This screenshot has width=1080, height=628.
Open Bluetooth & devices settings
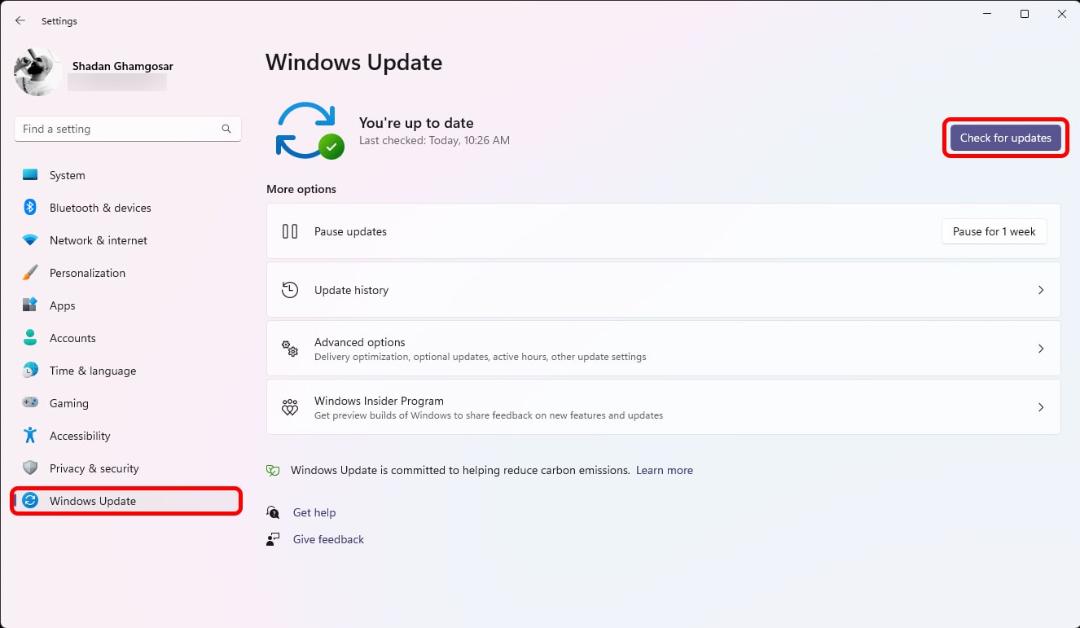coord(127,207)
